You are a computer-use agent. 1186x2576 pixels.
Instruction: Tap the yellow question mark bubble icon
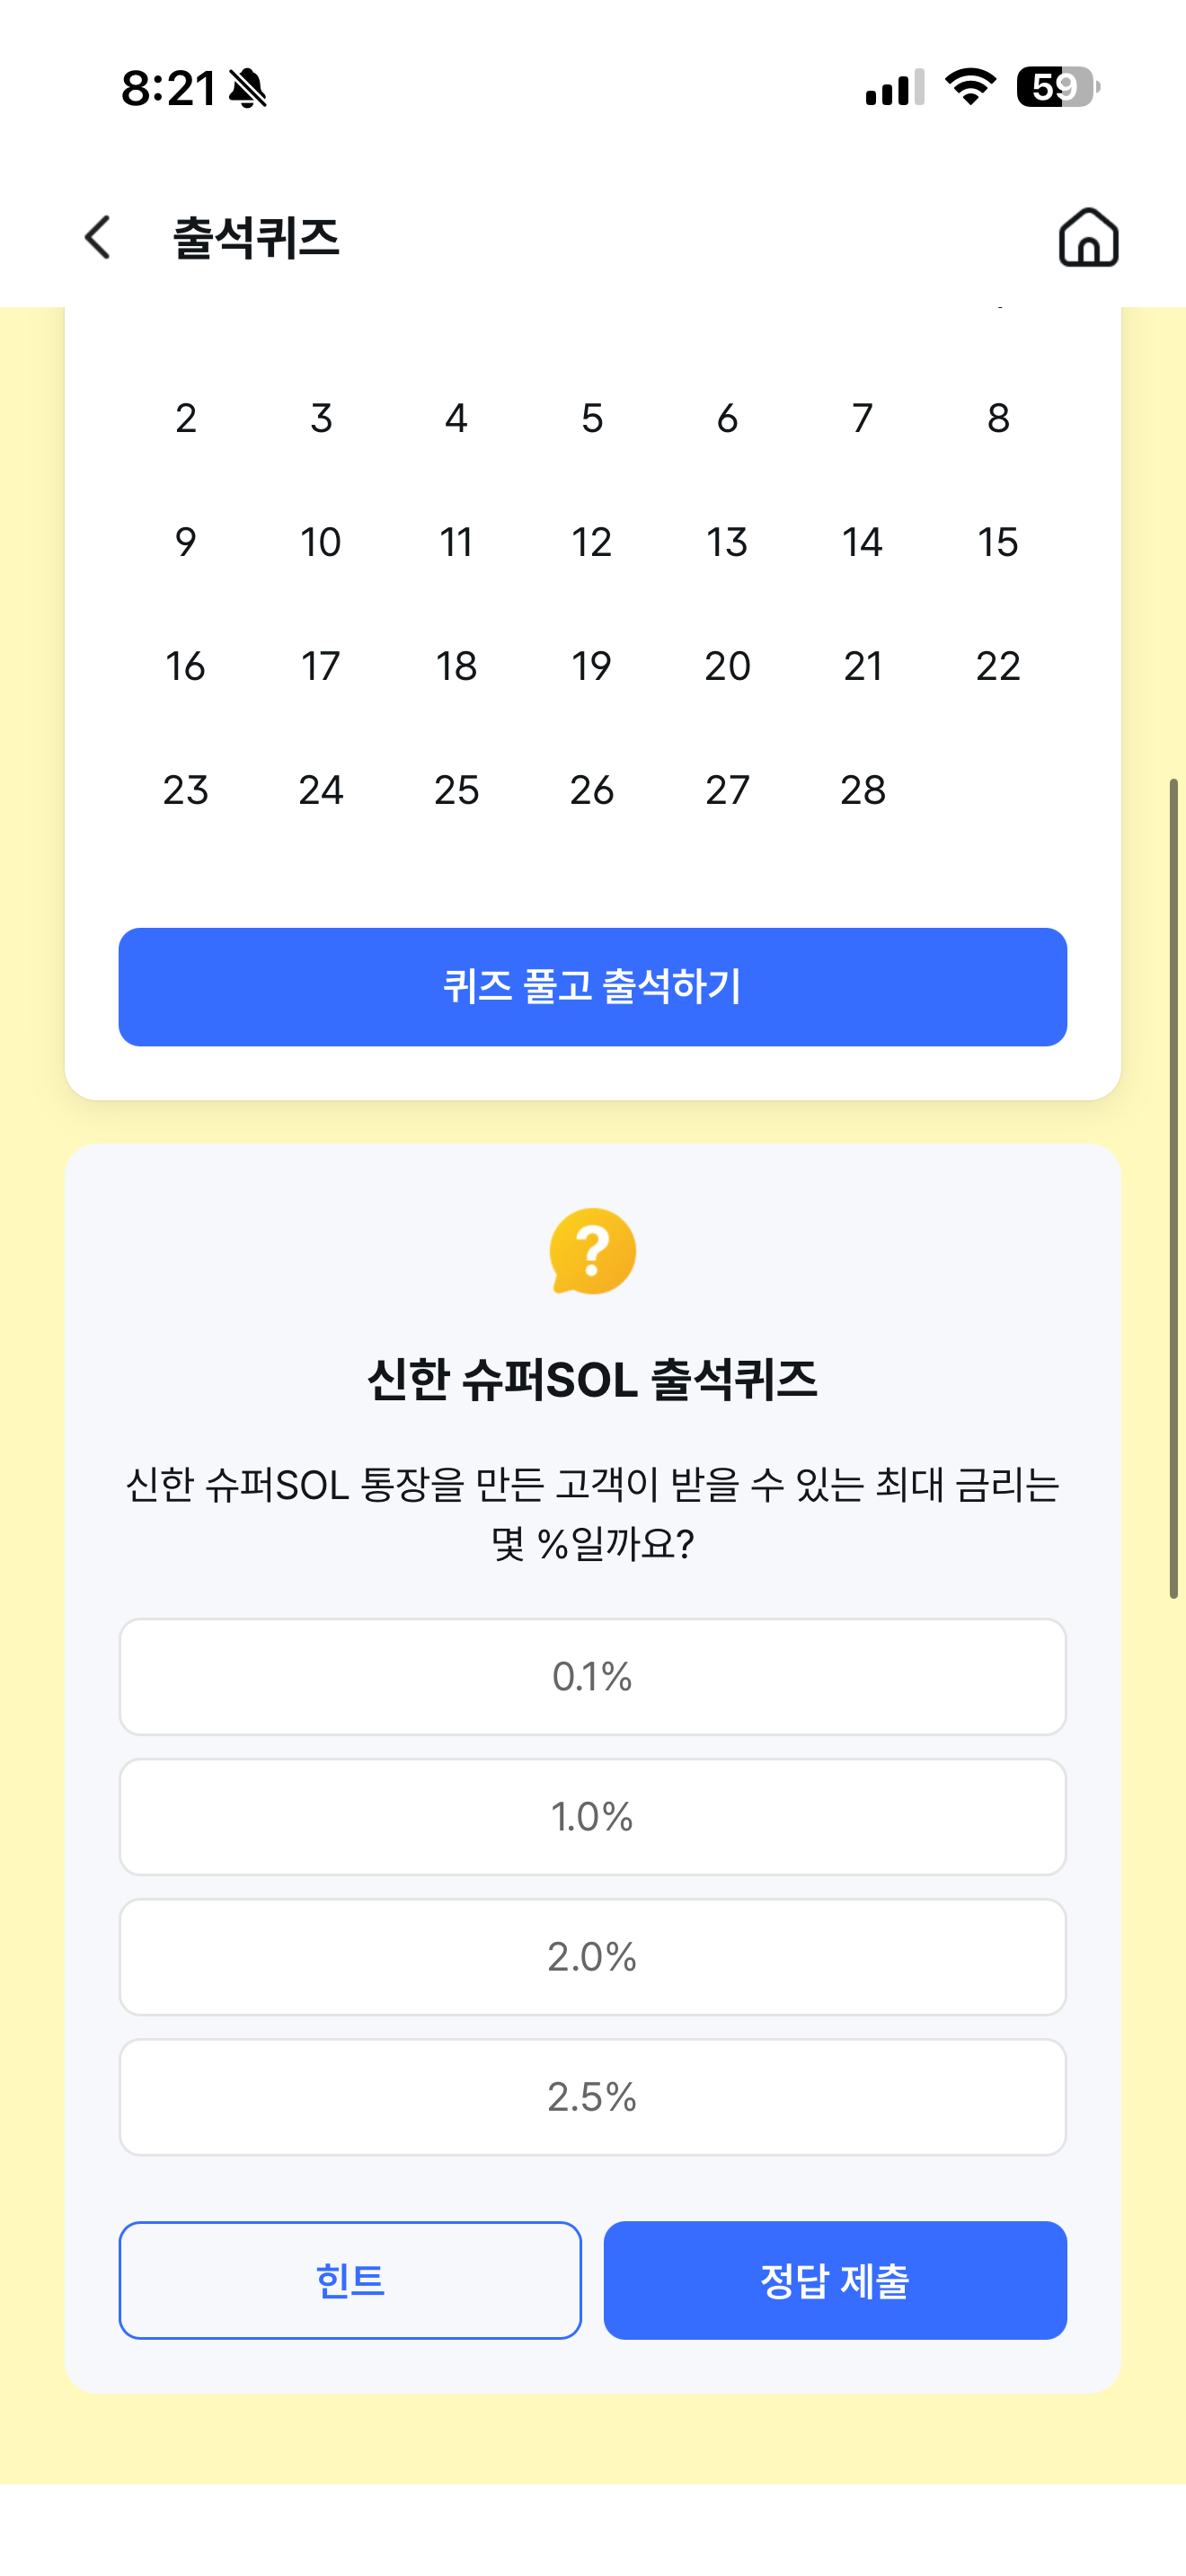(593, 1251)
